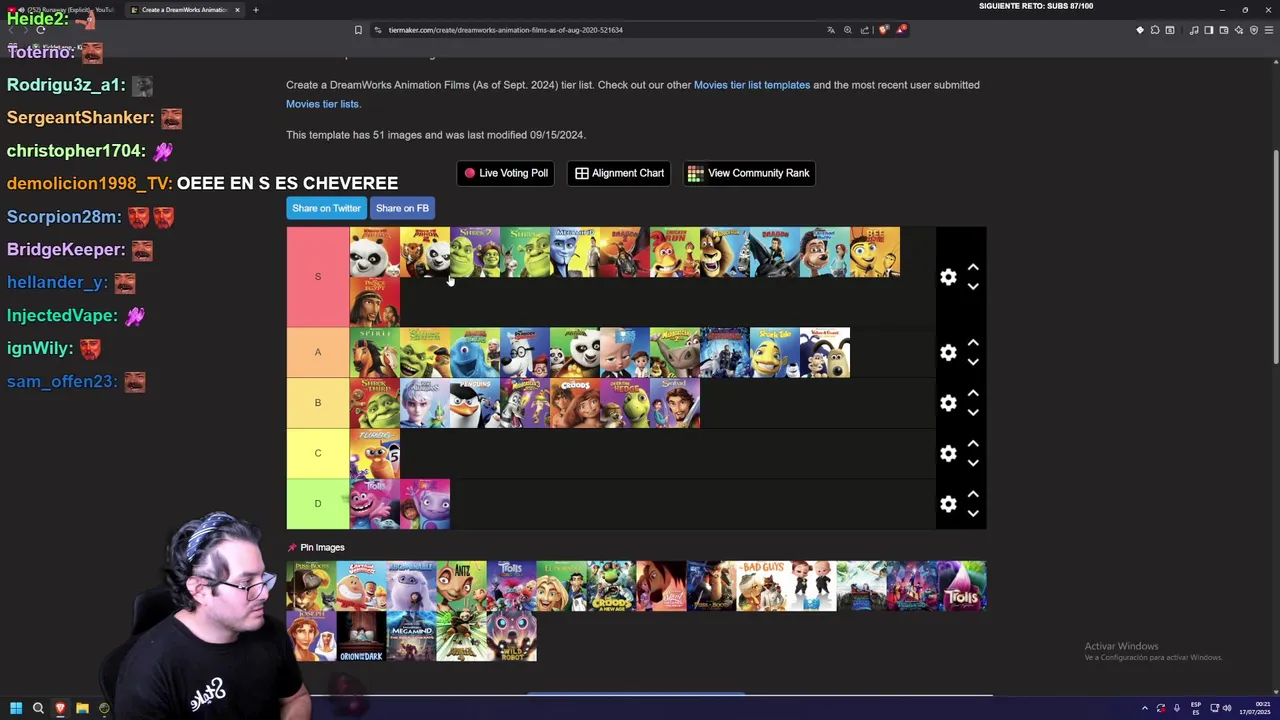1280x720 pixels.
Task: Click Prince of Egypt poster in S tier
Action: [x=375, y=302]
